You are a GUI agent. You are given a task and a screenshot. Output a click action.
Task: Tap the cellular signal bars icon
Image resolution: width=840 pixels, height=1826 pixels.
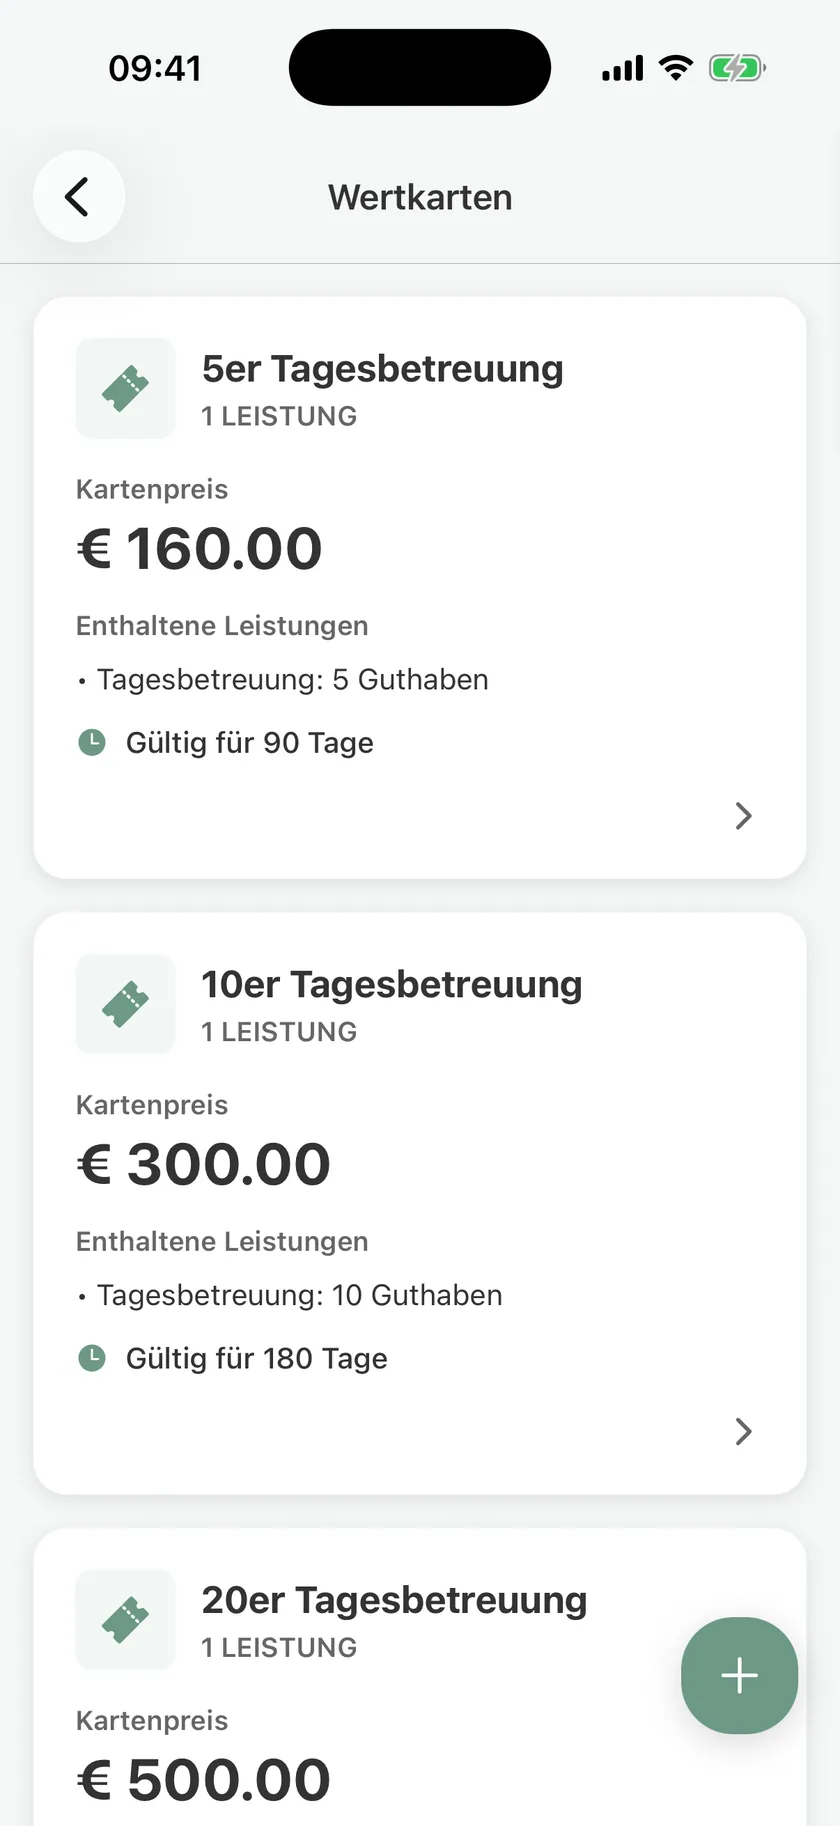click(622, 68)
